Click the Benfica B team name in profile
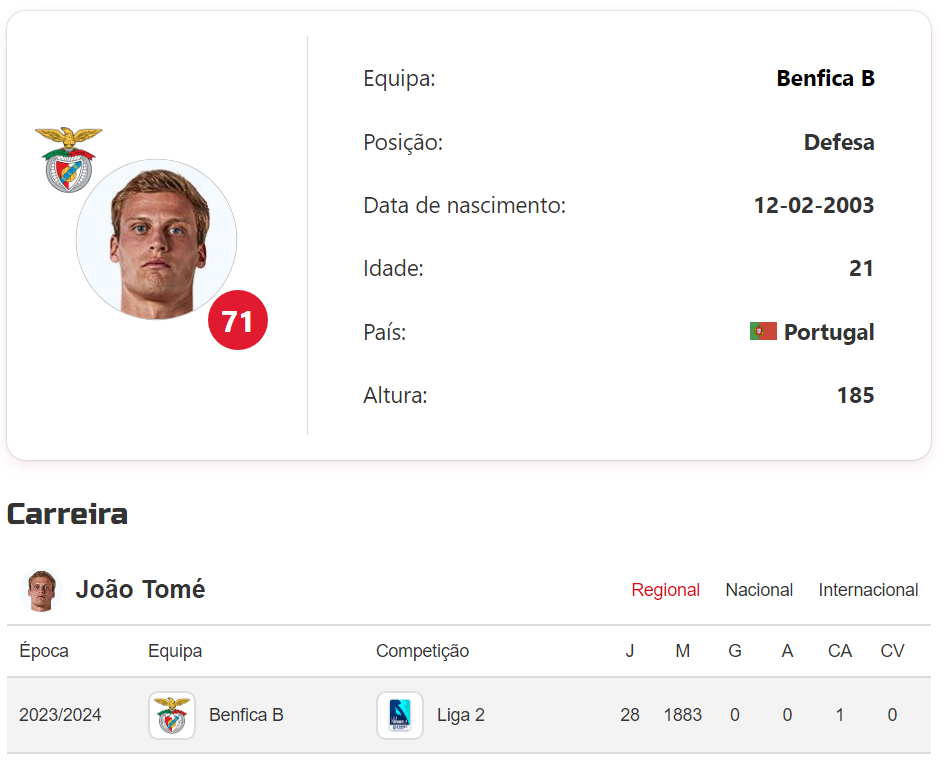Screen dimensions: 948x763 (x=825, y=78)
